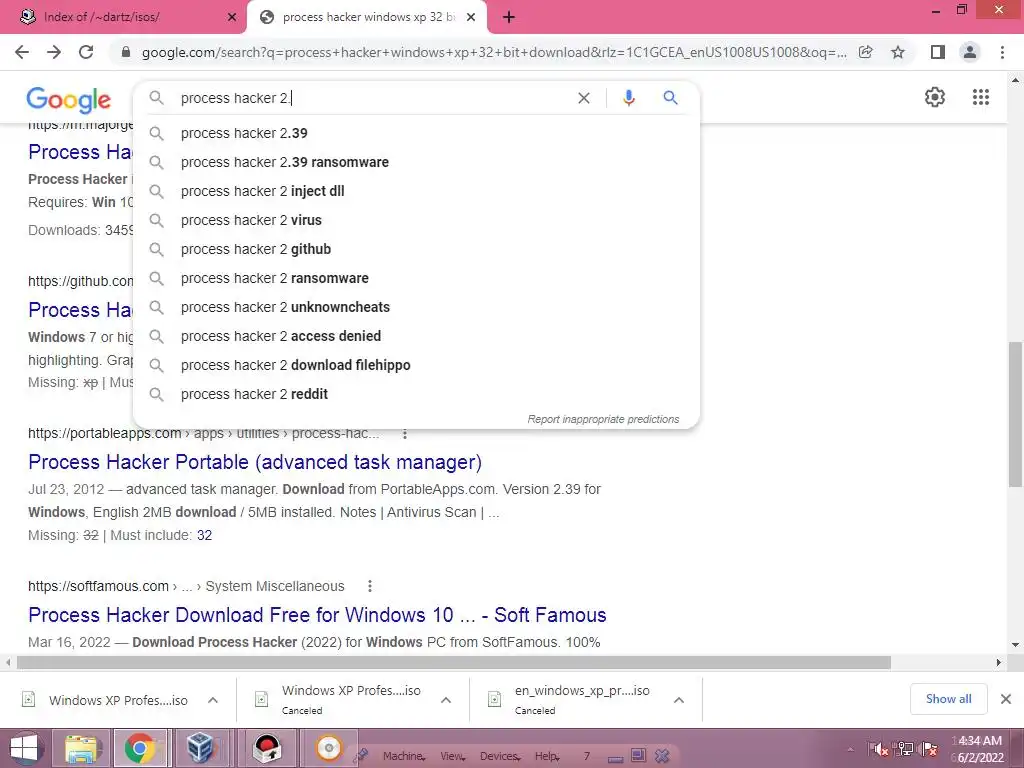Click the address bar URL
The image size is (1024, 768).
pyautogui.click(x=494, y=52)
